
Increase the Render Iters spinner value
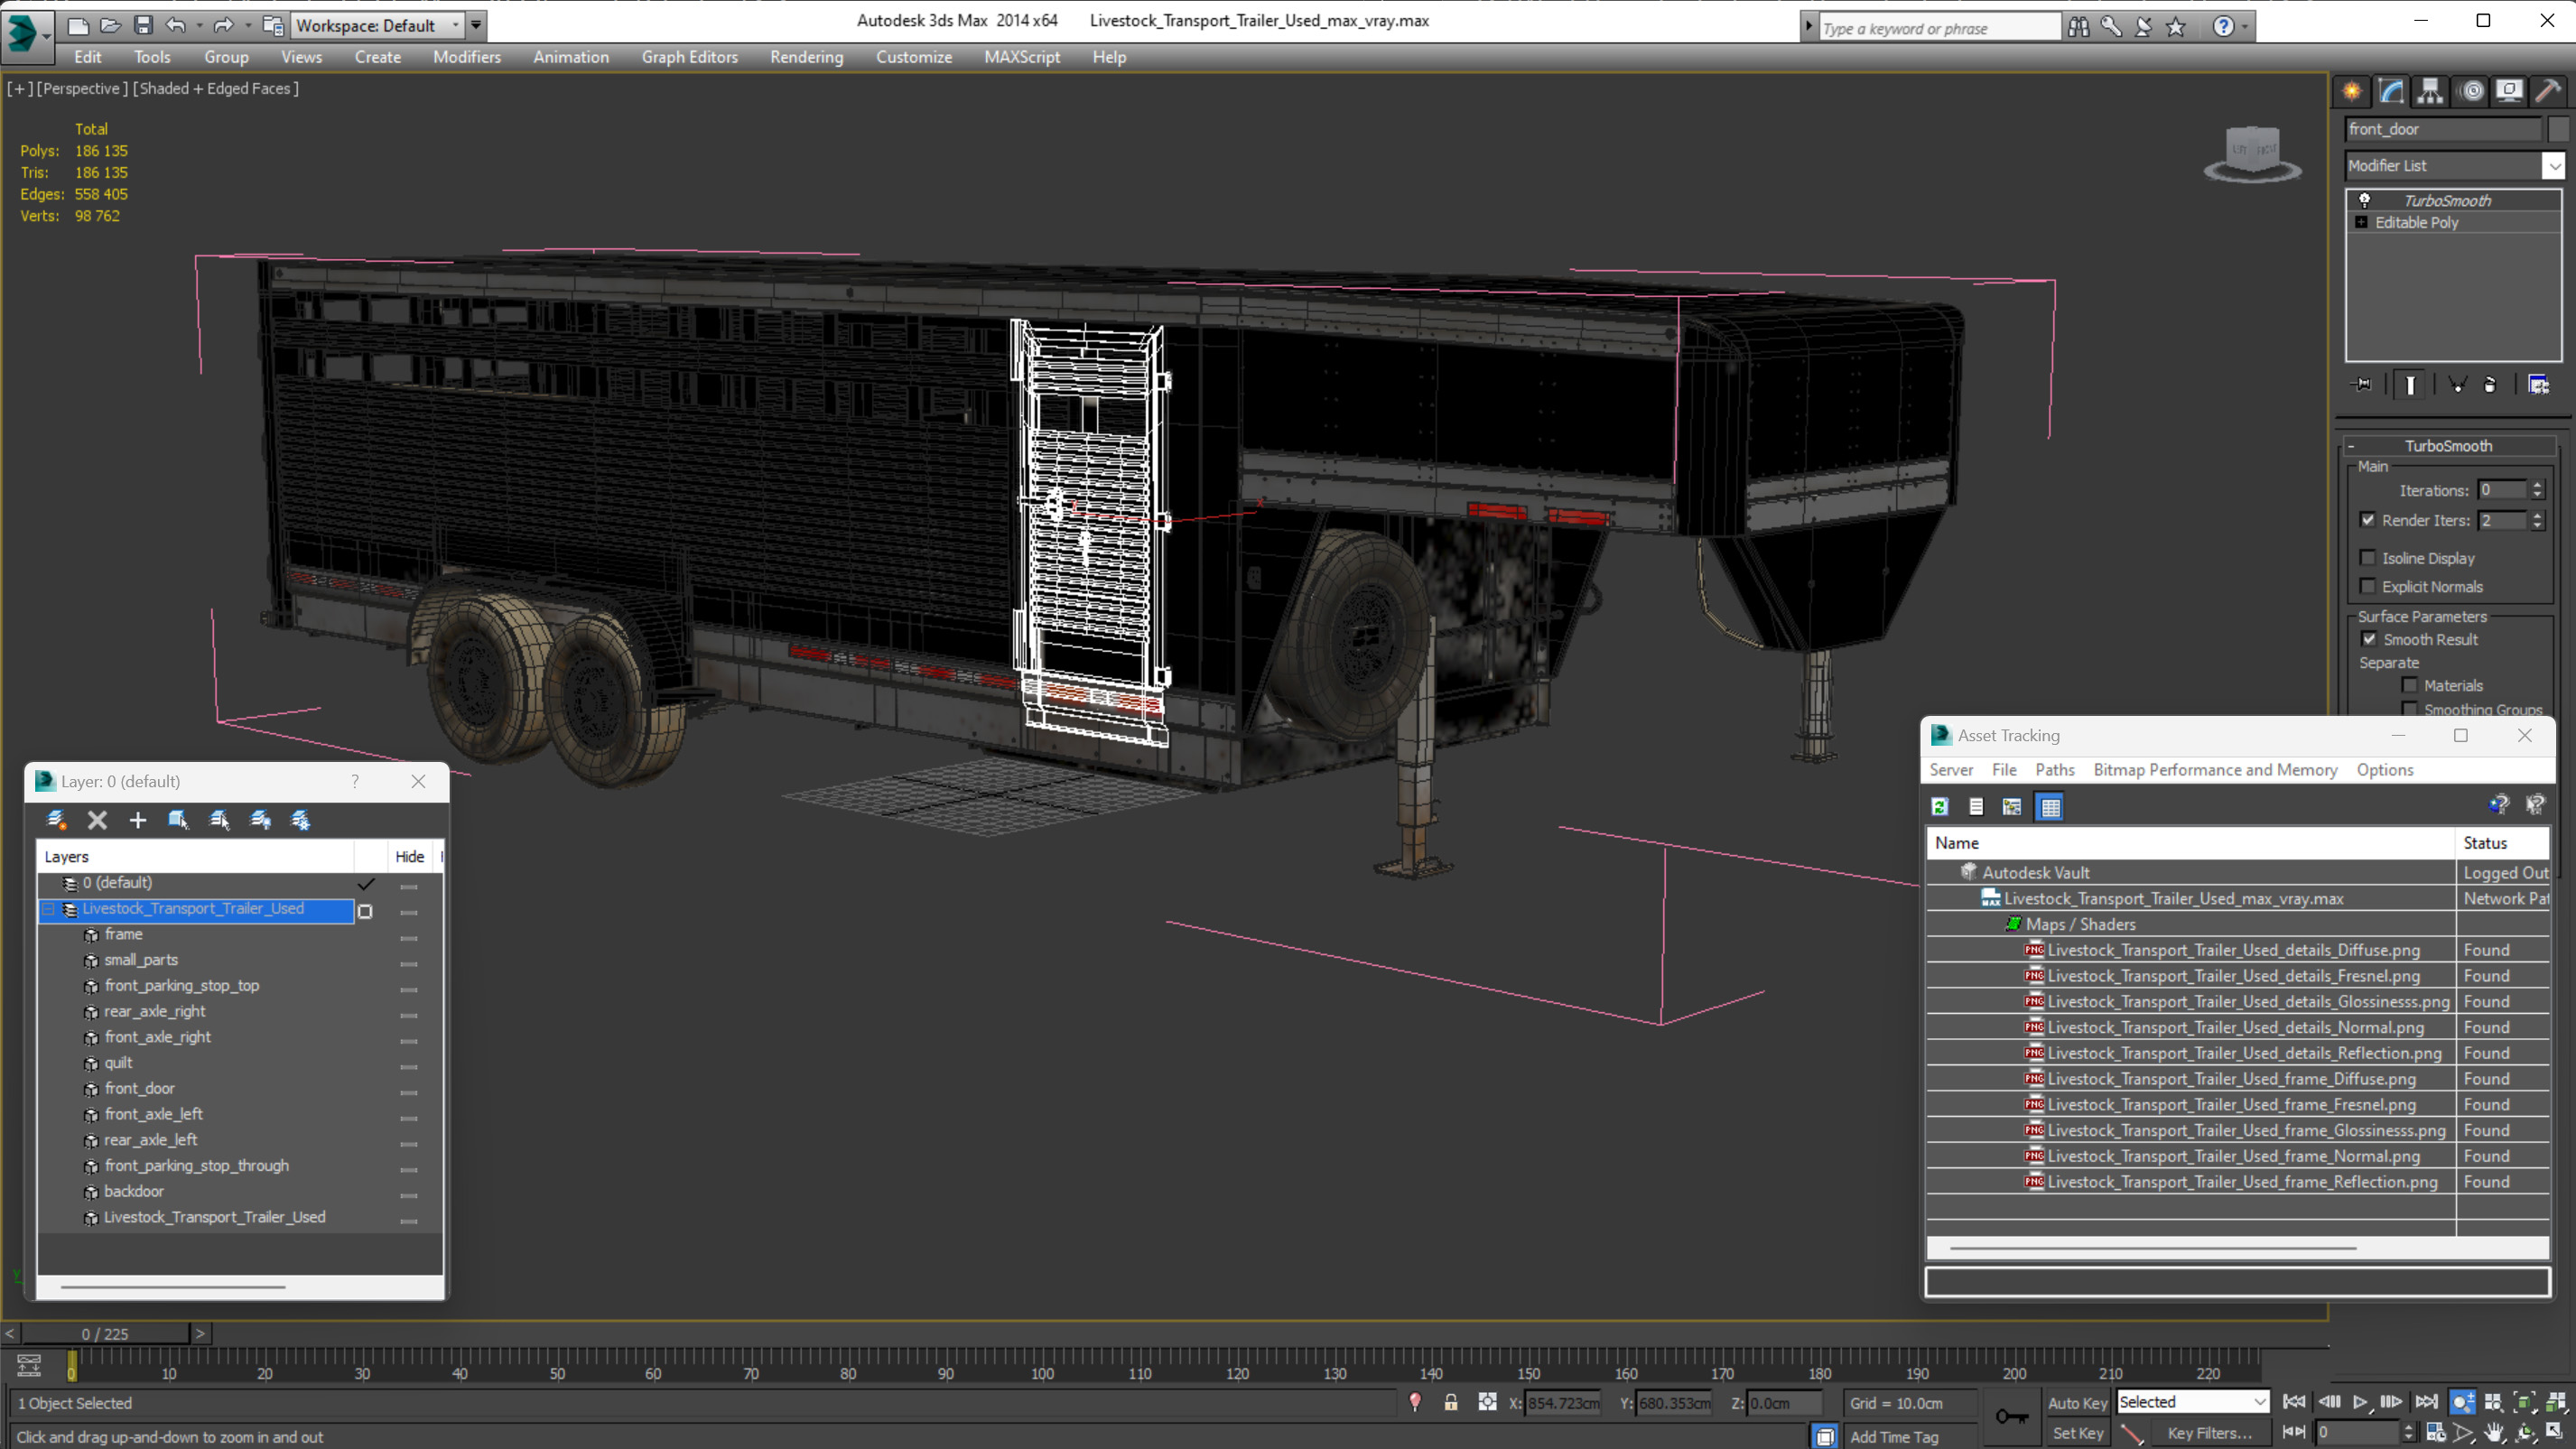[2537, 515]
